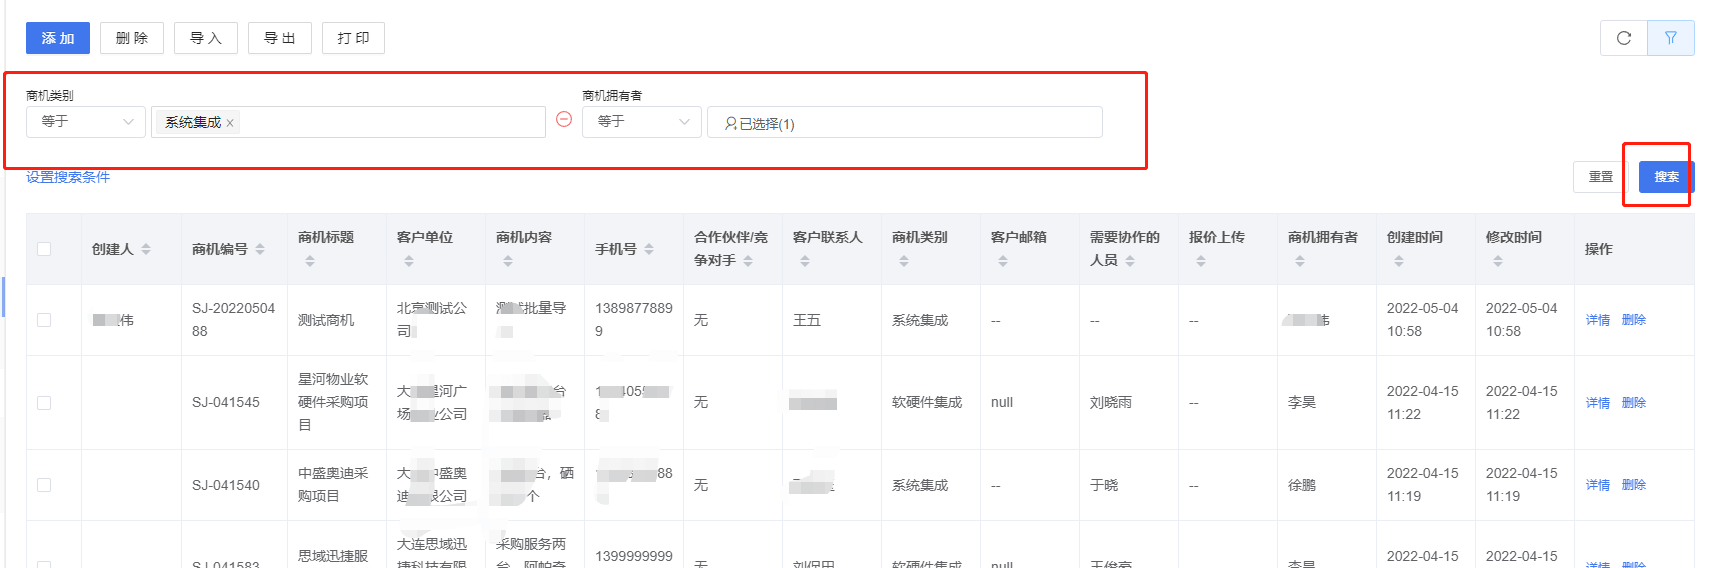Sort by 客户邮箱 column arrows
Screen dimensions: 1710x568
tap(1003, 261)
